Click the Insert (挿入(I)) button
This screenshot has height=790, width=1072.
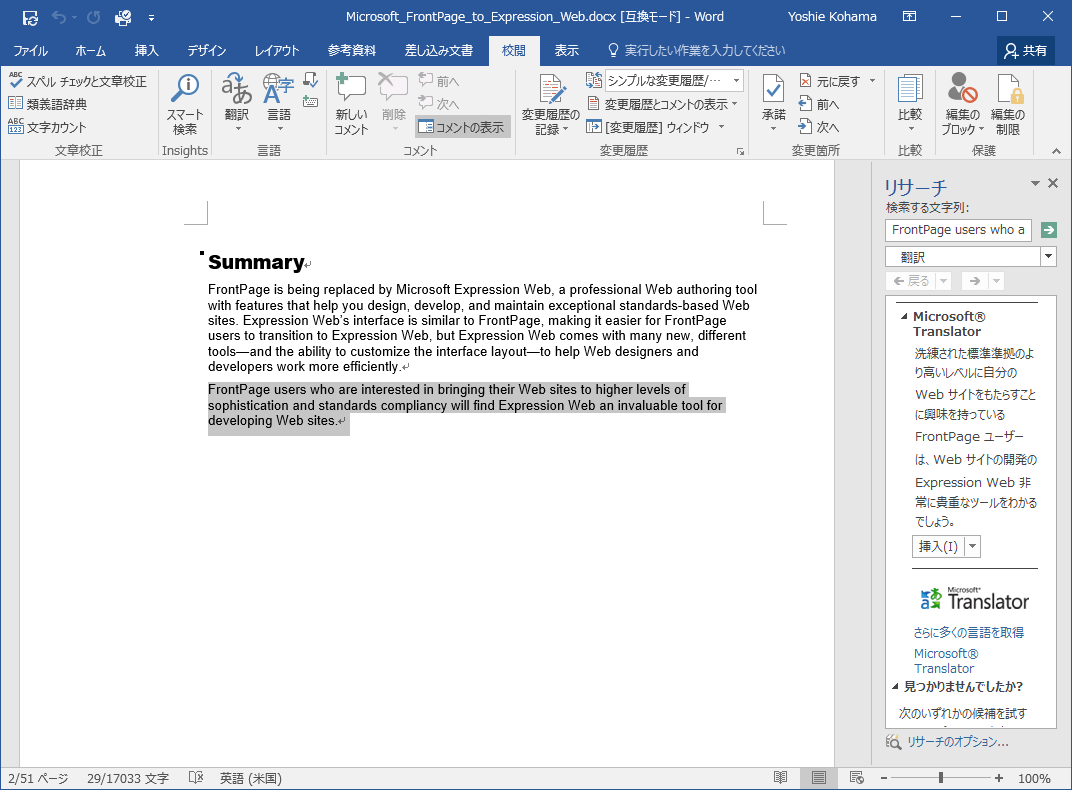tap(938, 547)
